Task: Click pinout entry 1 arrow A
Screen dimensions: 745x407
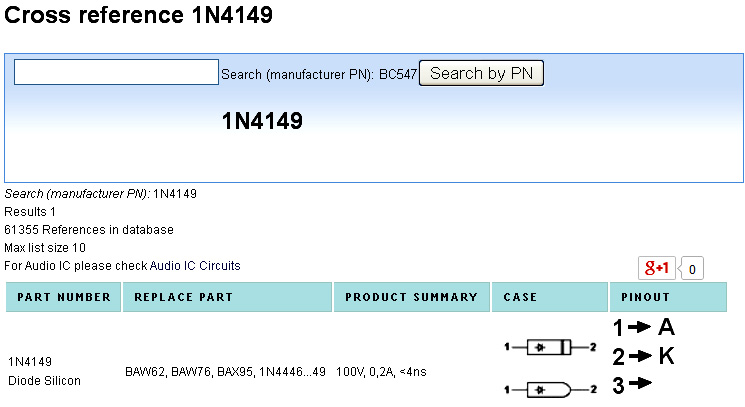Action: click(x=644, y=327)
